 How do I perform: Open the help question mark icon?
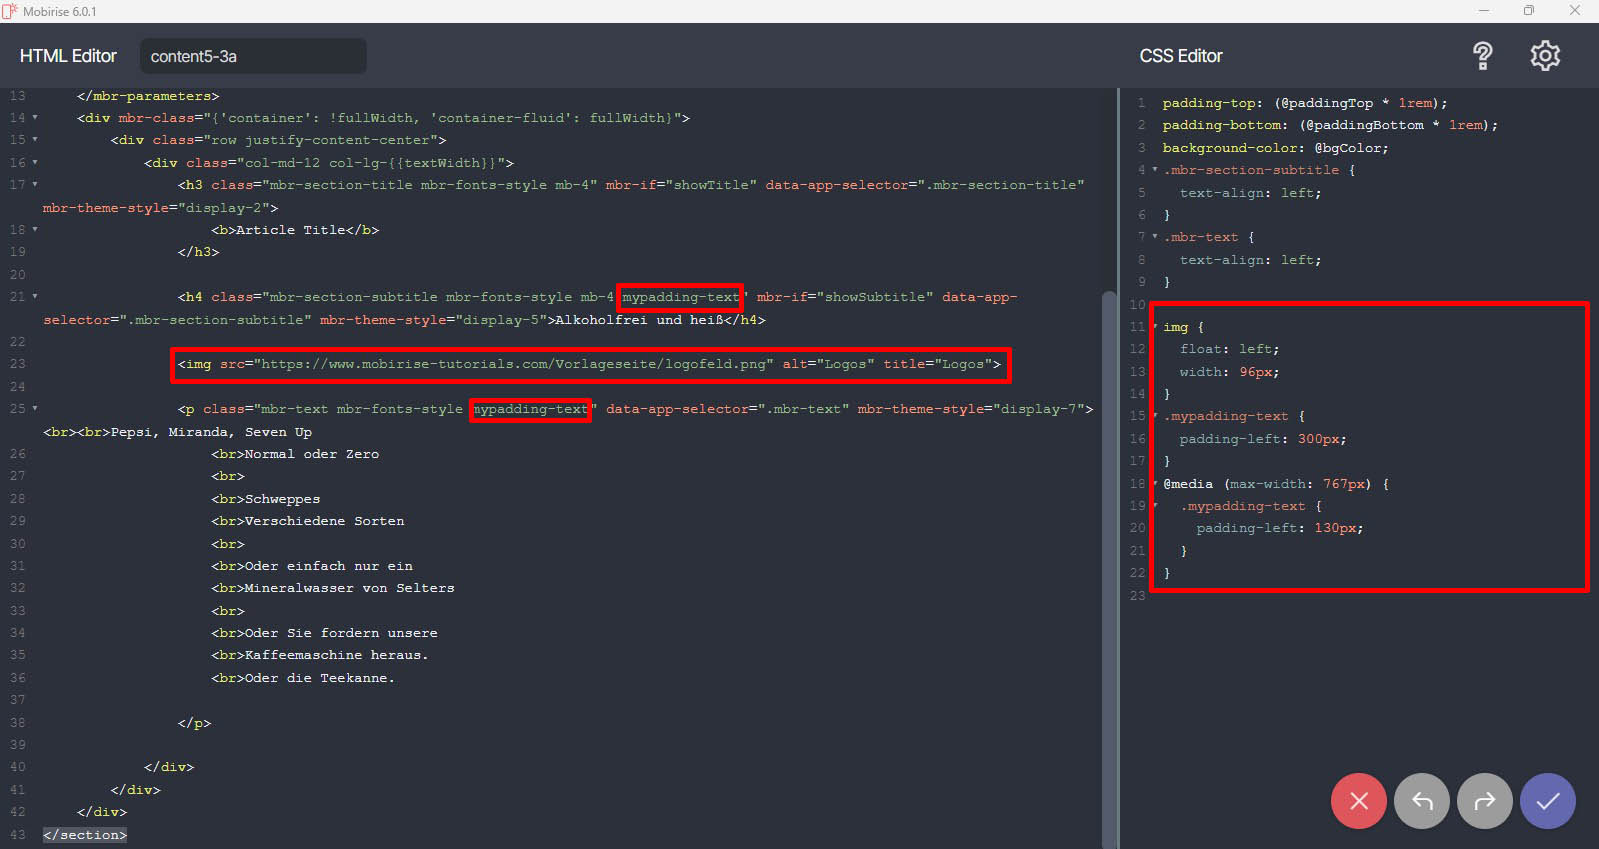click(x=1482, y=56)
